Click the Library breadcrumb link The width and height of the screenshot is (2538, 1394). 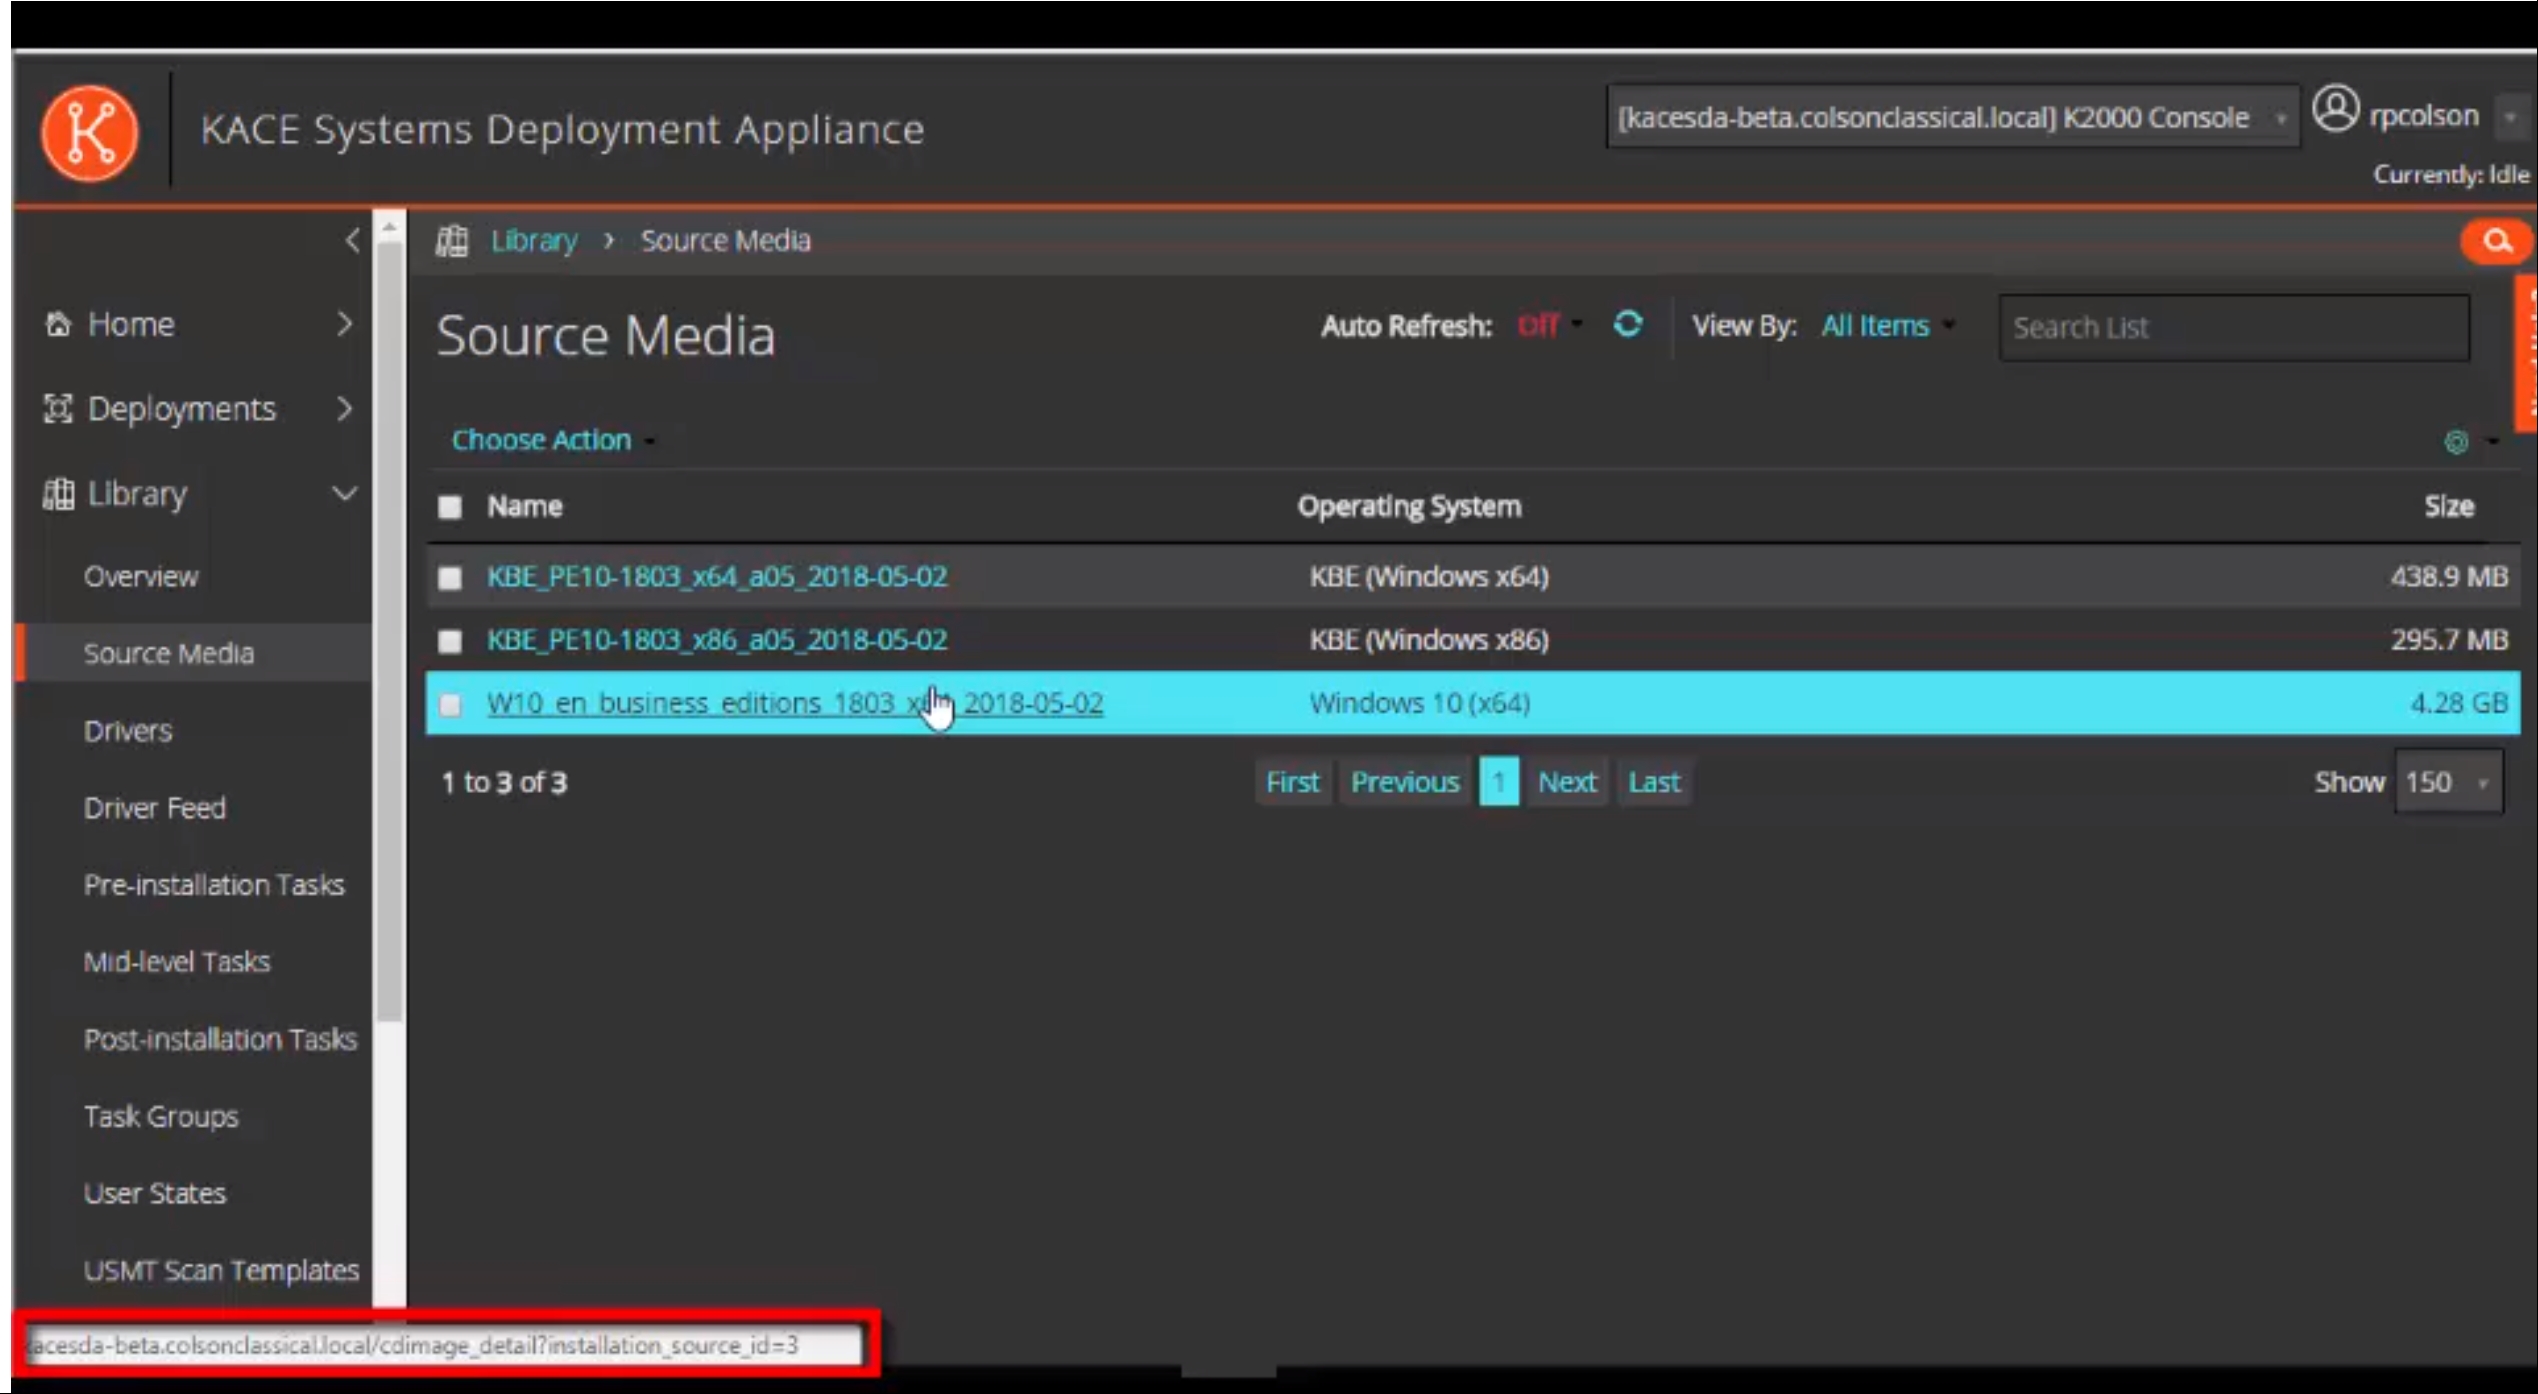point(534,241)
